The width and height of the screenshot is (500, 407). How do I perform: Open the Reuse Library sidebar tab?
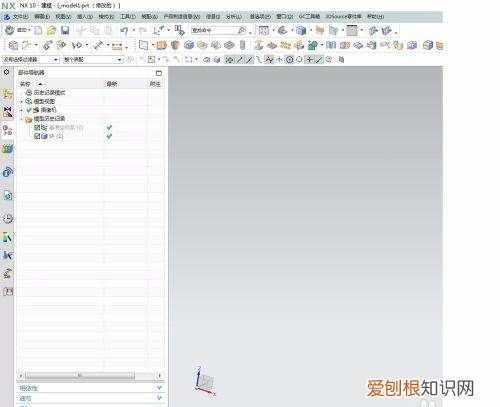[x=7, y=149]
